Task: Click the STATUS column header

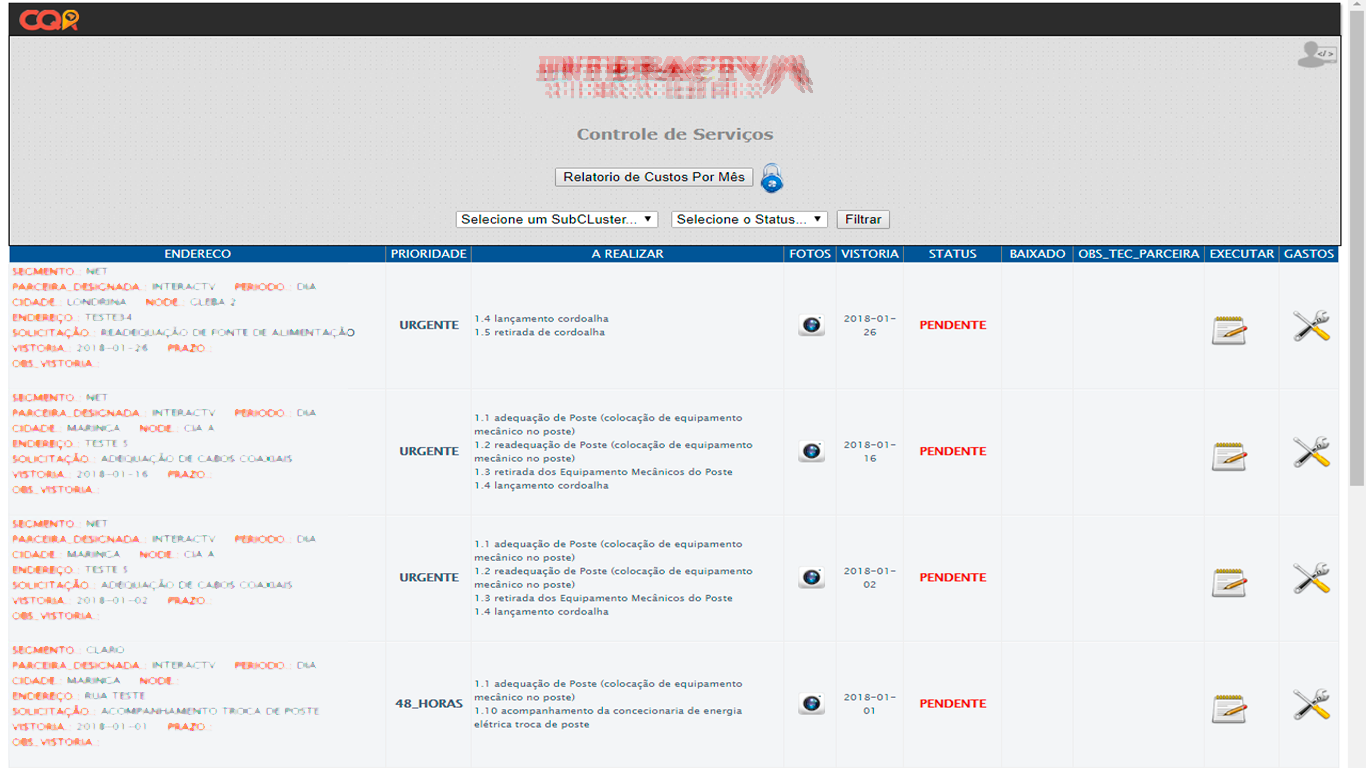Action: (952, 254)
